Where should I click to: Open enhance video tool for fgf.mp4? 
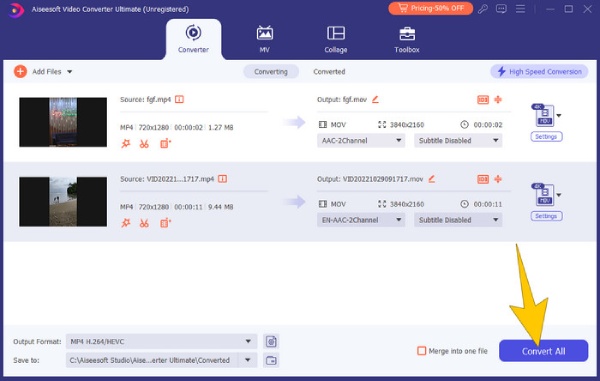[165, 144]
